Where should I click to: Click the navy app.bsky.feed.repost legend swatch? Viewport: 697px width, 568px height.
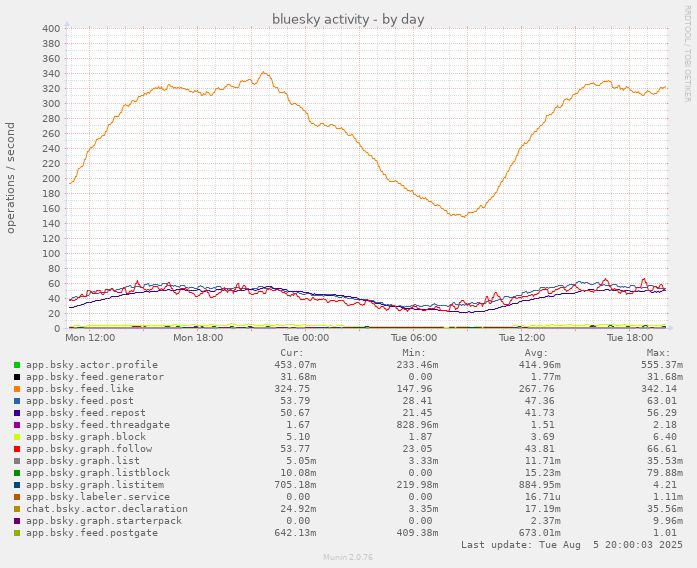[x=17, y=413]
